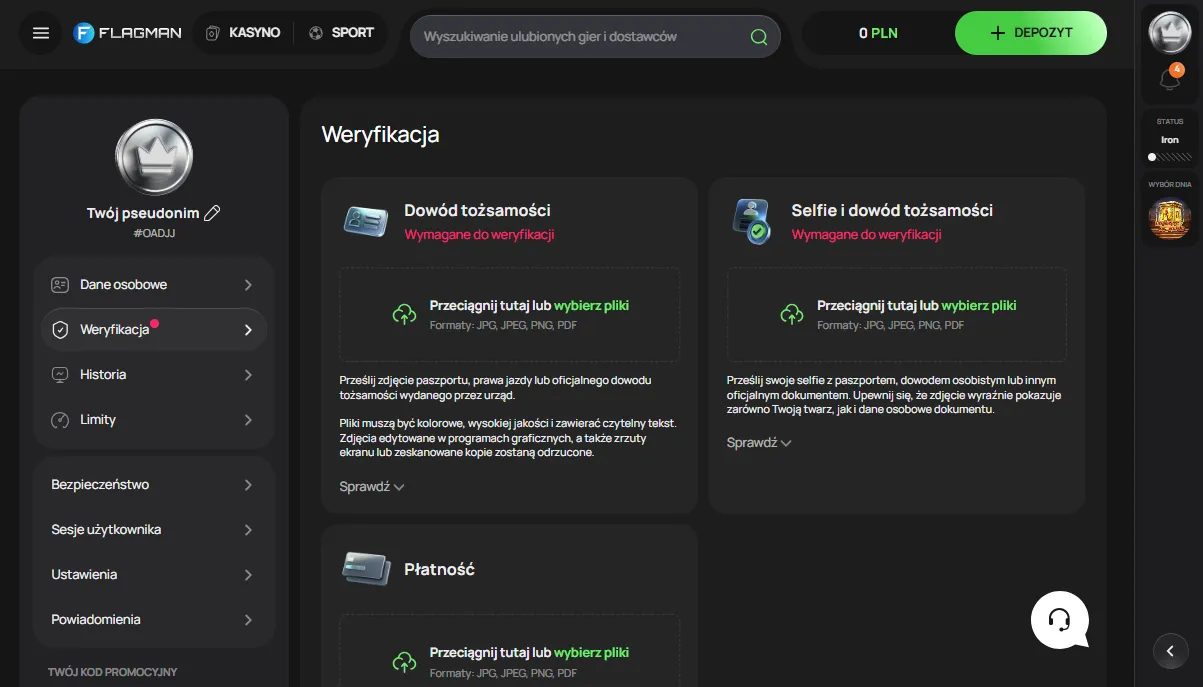Click the crown avatar in right sidebar
Screen dimensions: 1203x687
(1169, 32)
